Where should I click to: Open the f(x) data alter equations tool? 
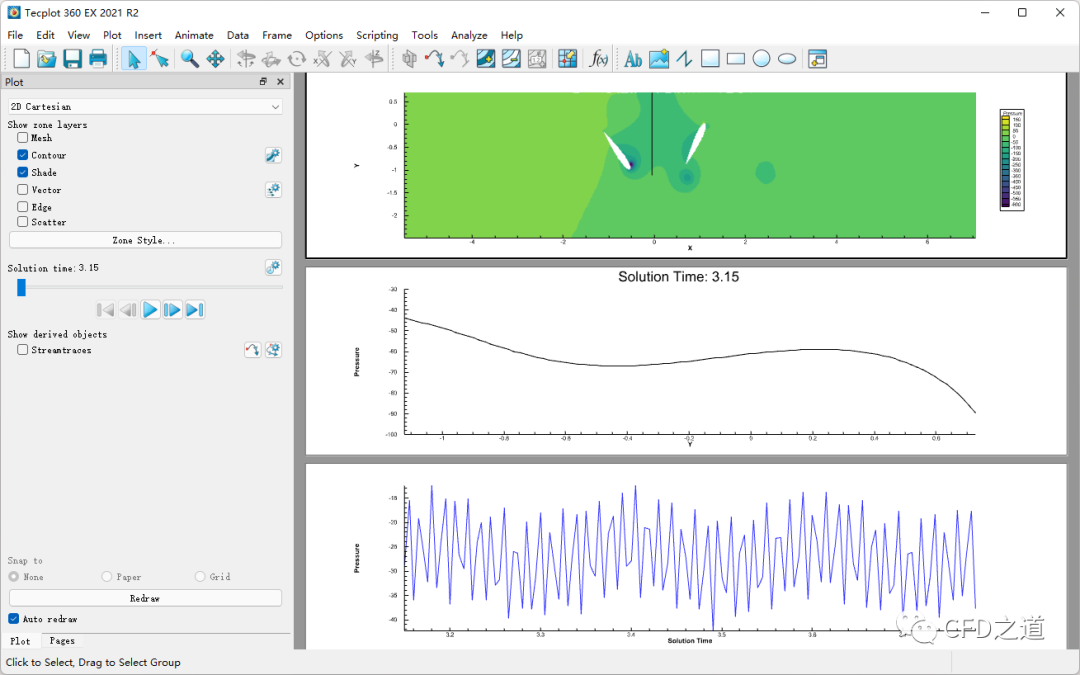(x=599, y=59)
